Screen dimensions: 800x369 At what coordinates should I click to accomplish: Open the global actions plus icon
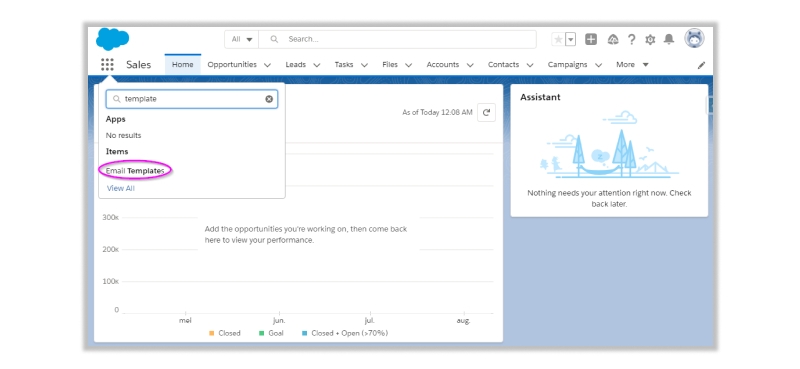tap(591, 39)
